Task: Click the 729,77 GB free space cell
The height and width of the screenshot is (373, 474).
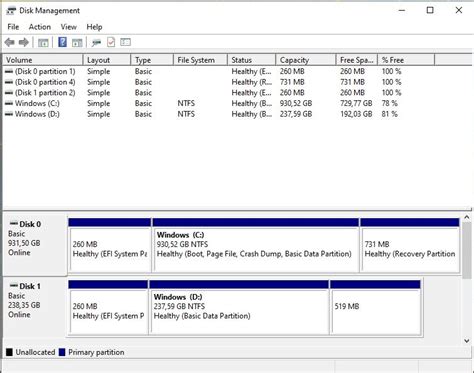Action: tap(356, 103)
